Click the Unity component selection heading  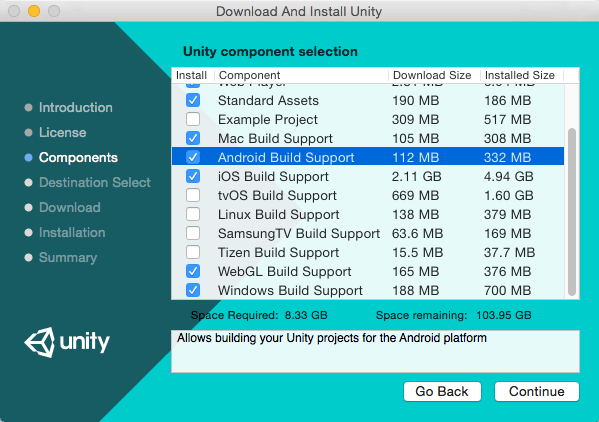pyautogui.click(x=270, y=52)
